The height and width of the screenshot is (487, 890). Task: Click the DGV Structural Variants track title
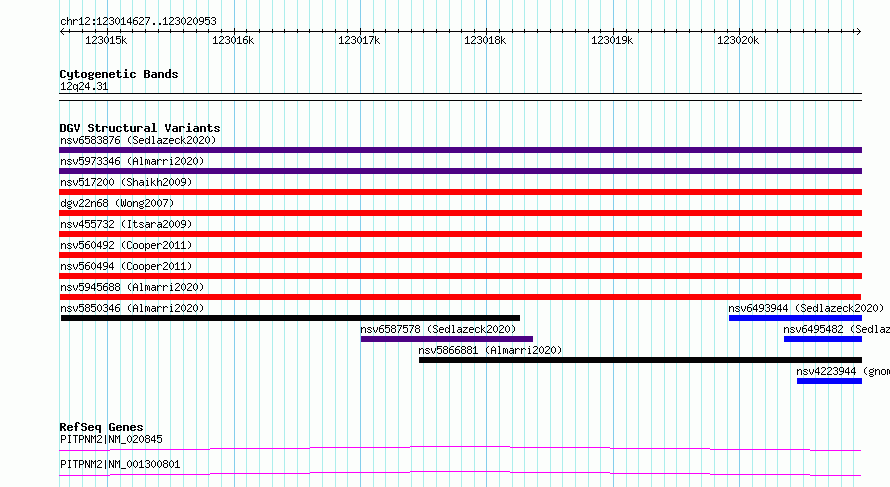point(140,128)
